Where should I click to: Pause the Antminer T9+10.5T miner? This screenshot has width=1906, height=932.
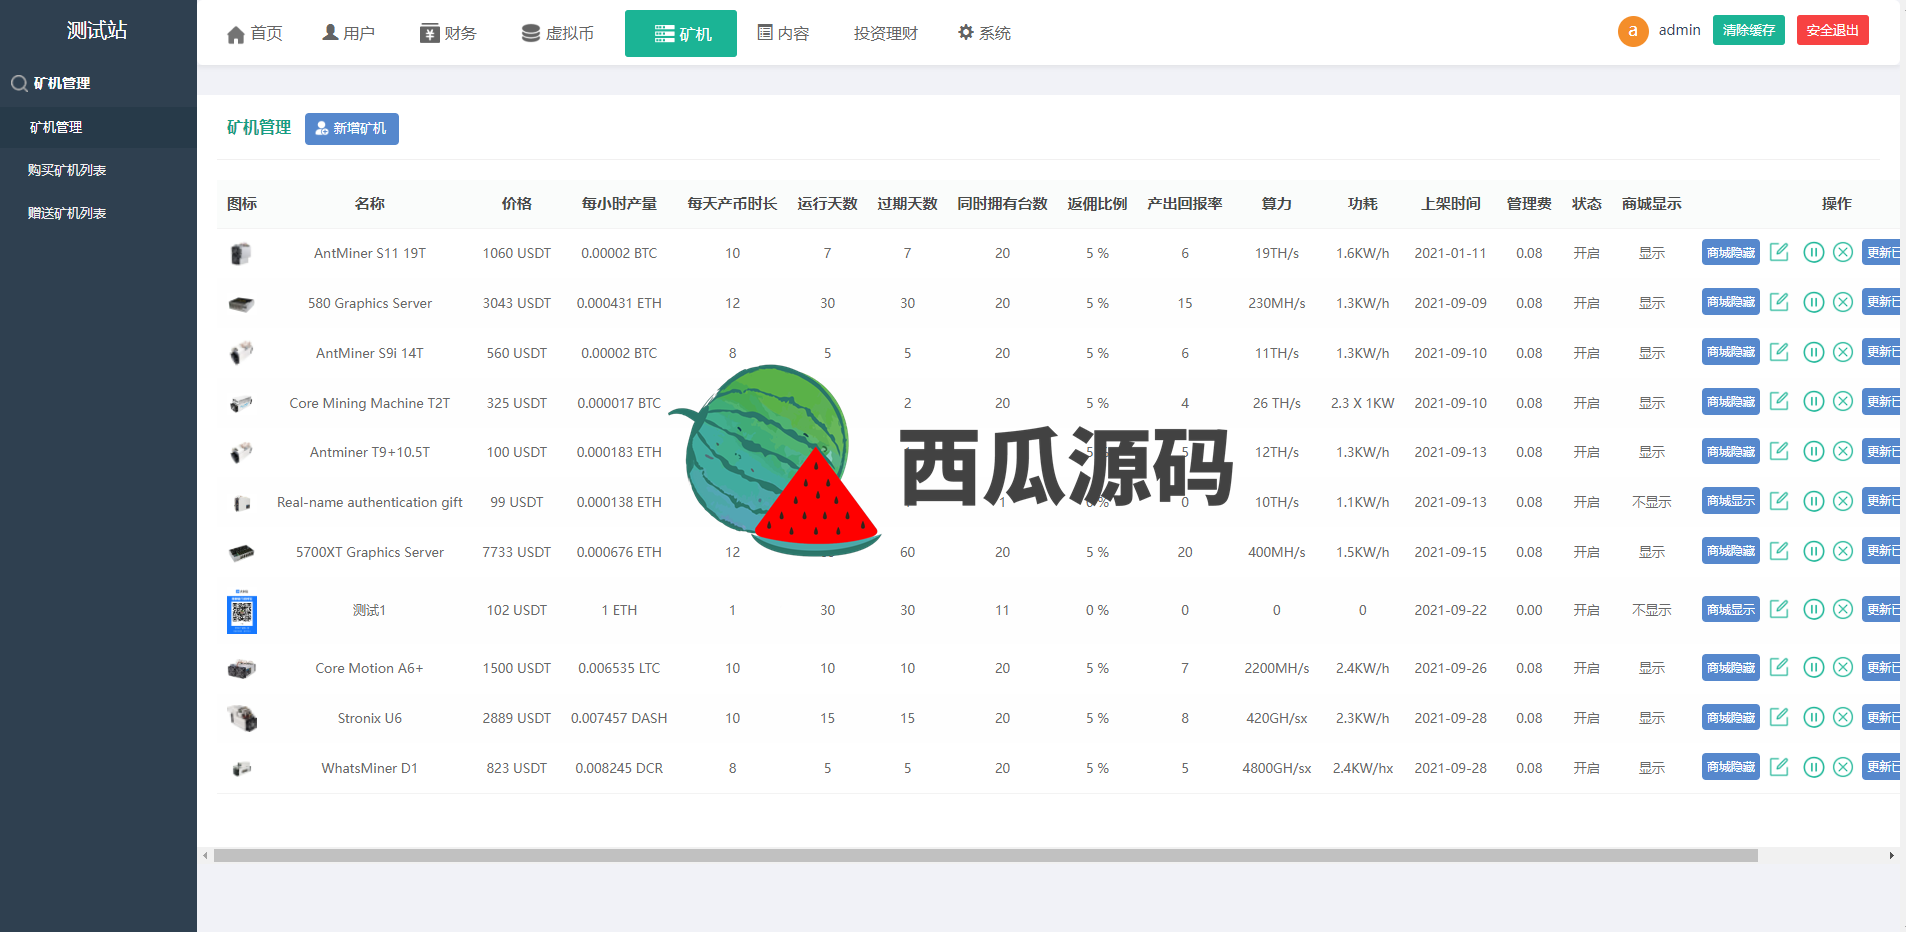[x=1814, y=451]
